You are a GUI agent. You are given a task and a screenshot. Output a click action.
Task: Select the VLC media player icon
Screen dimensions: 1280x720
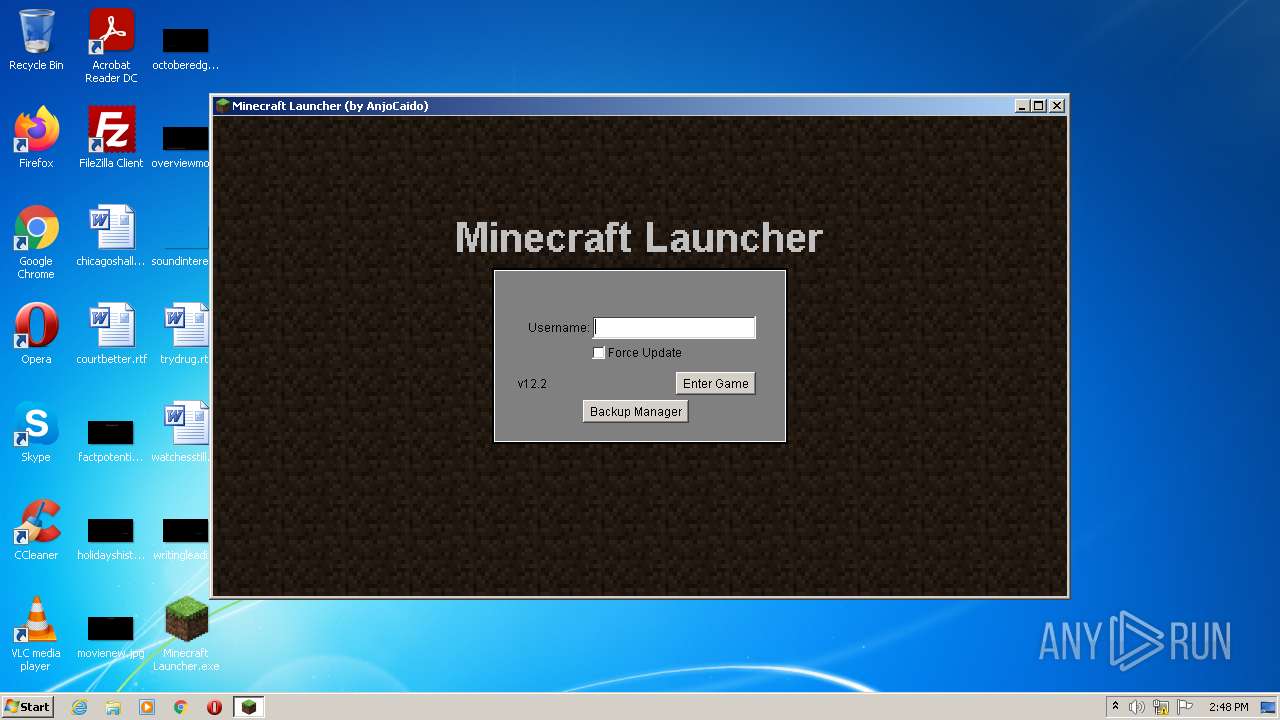36,634
